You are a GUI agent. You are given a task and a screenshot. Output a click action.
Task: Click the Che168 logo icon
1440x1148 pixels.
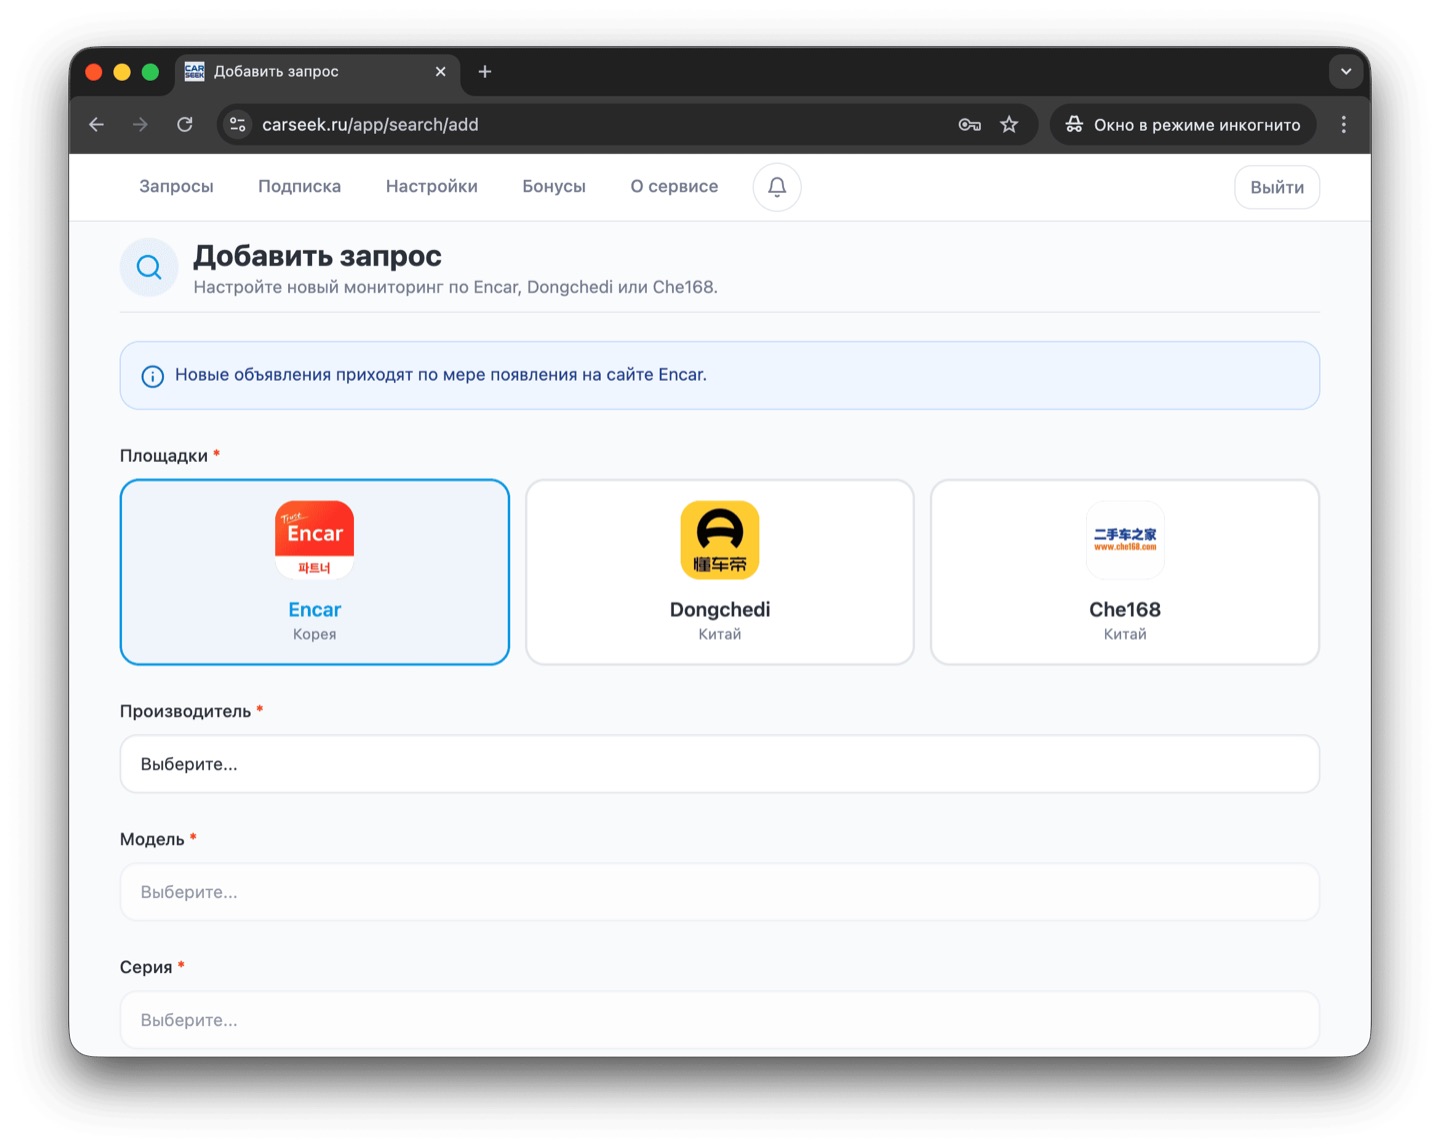click(1125, 540)
